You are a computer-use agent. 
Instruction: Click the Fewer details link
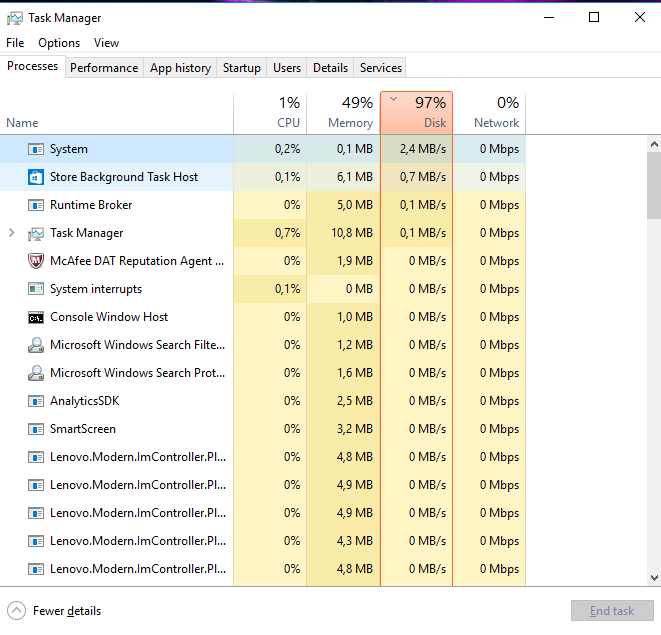[67, 611]
